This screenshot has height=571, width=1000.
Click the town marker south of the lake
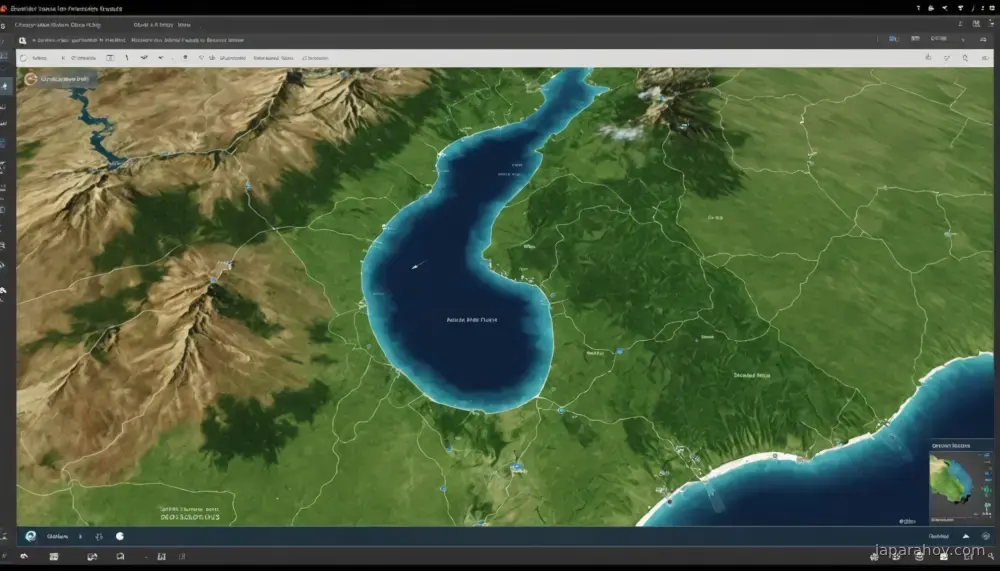517,468
